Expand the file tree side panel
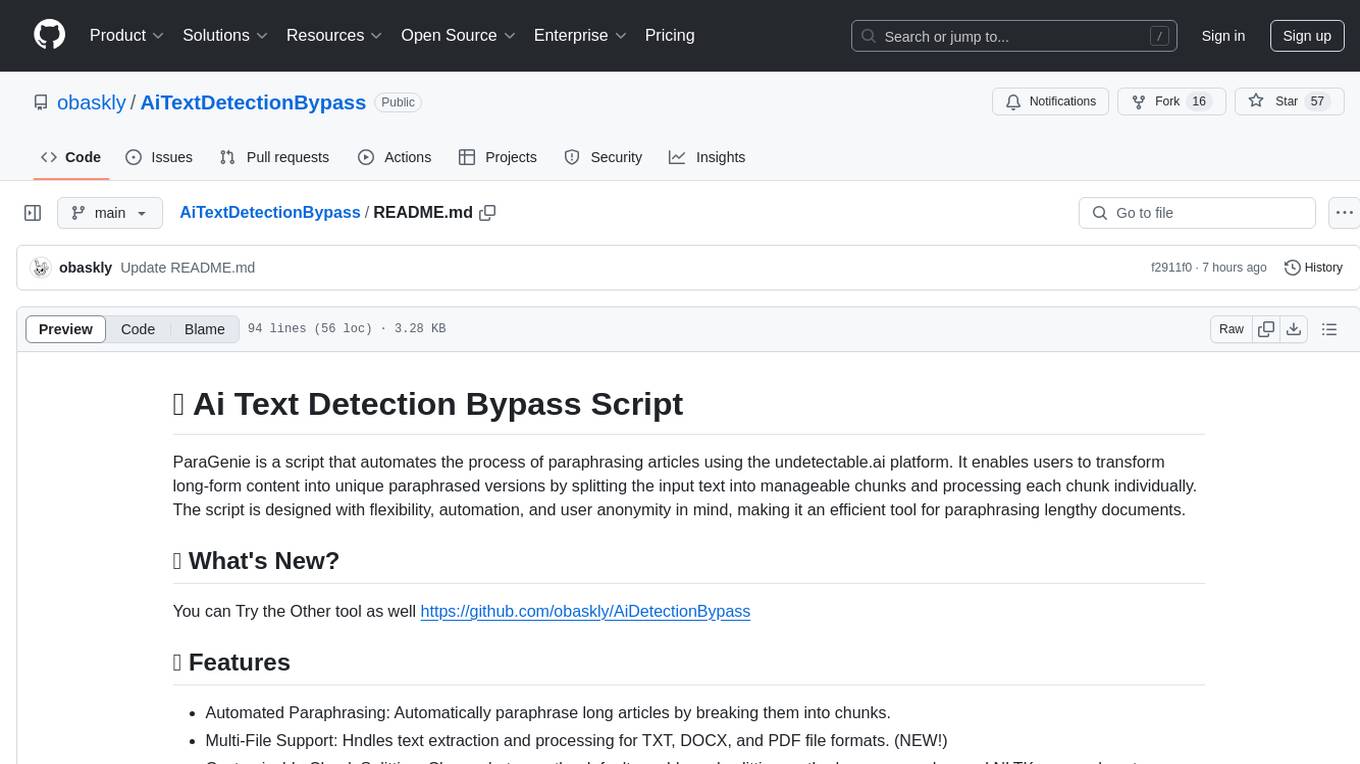The height and width of the screenshot is (764, 1360). [x=33, y=213]
